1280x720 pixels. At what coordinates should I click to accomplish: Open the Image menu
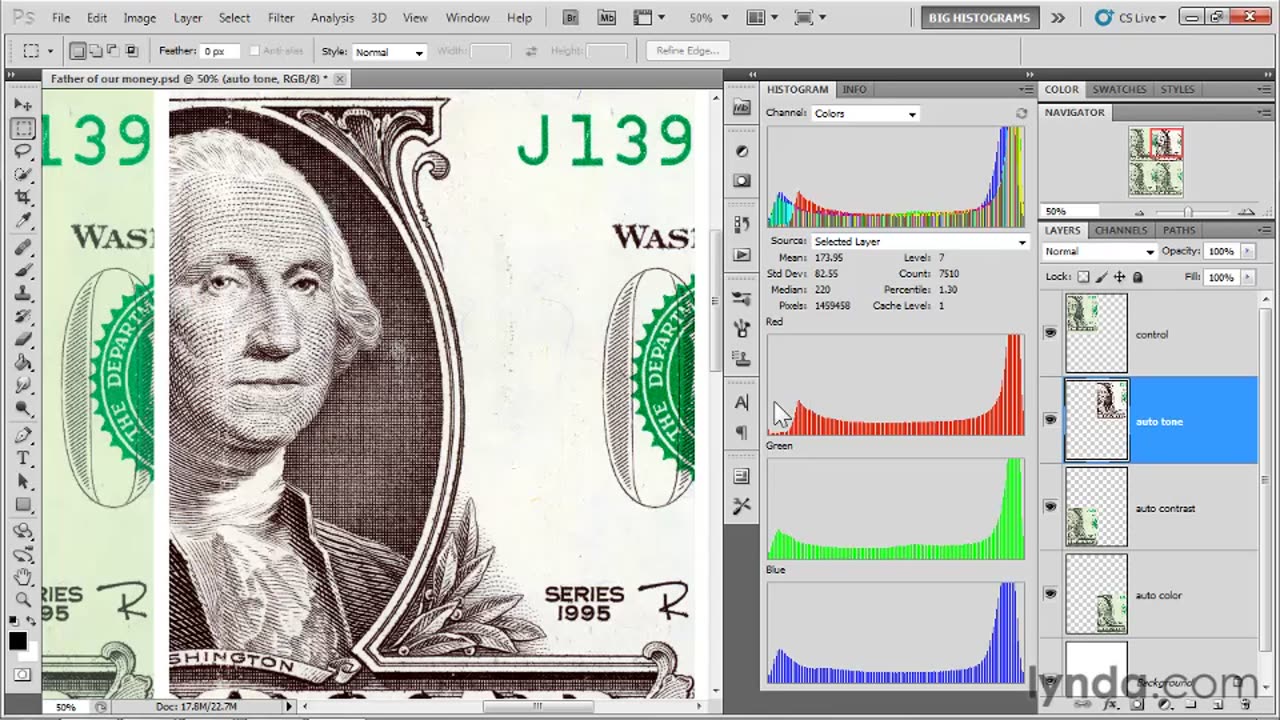[x=139, y=18]
